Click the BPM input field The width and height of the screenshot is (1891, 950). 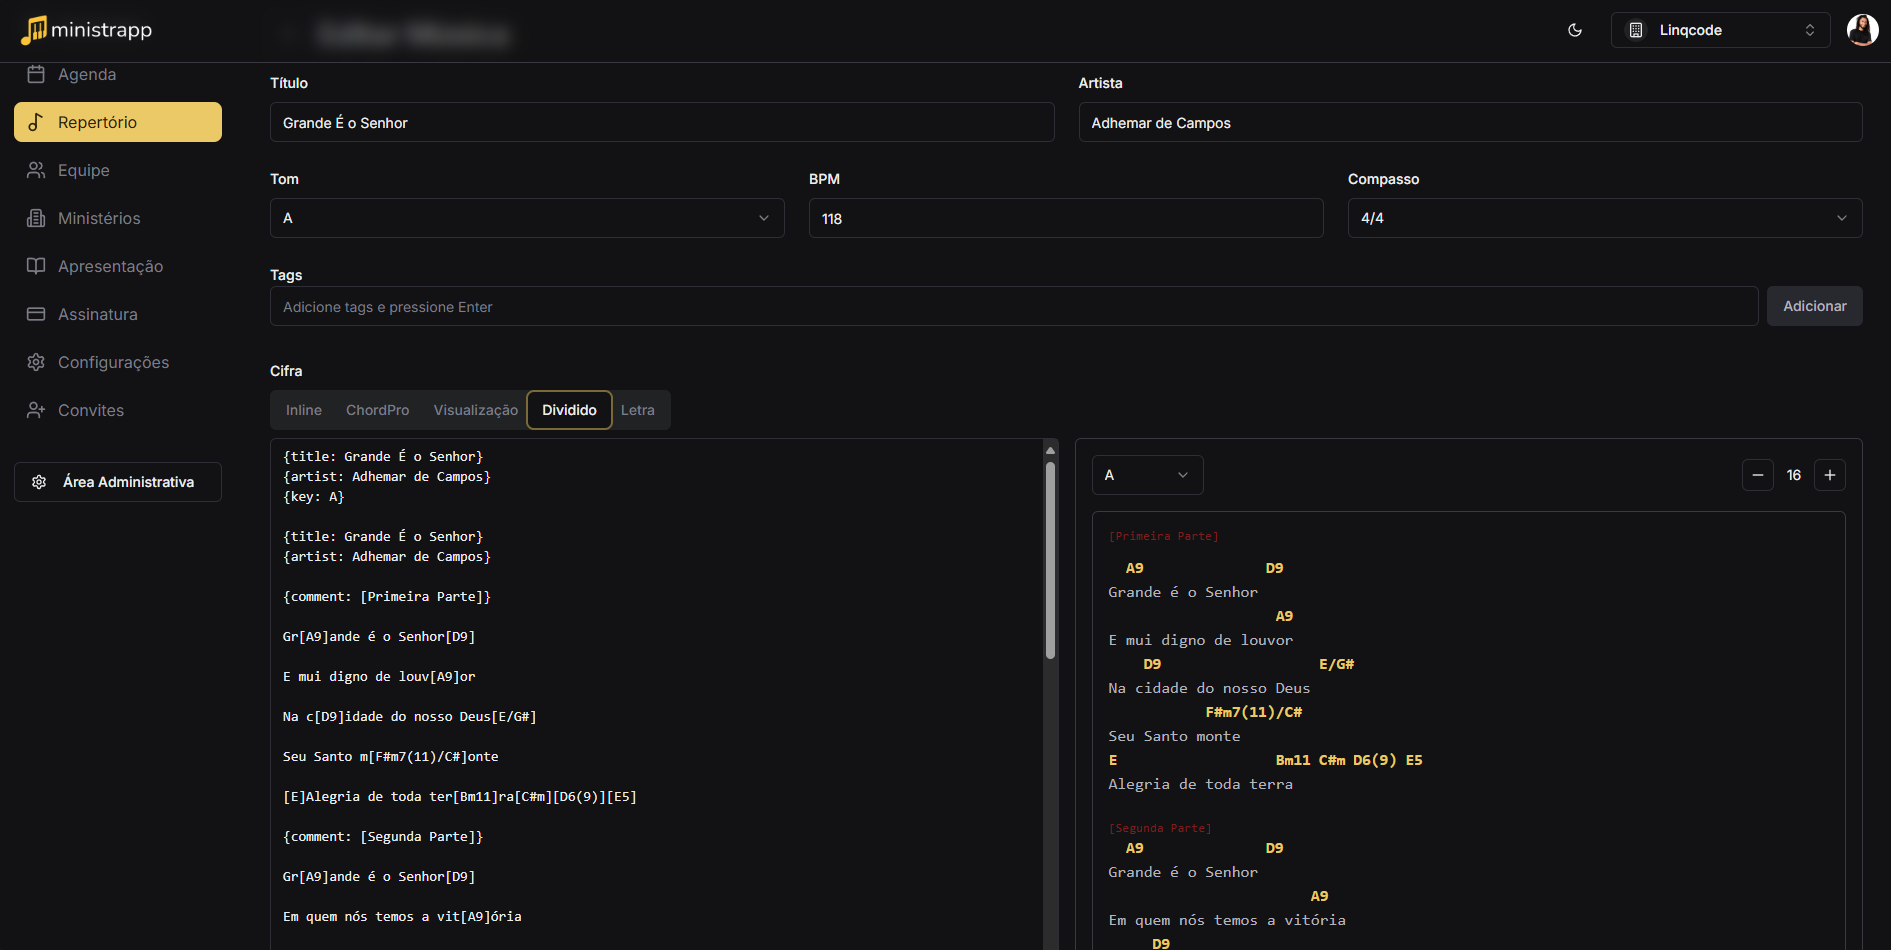coord(1065,218)
